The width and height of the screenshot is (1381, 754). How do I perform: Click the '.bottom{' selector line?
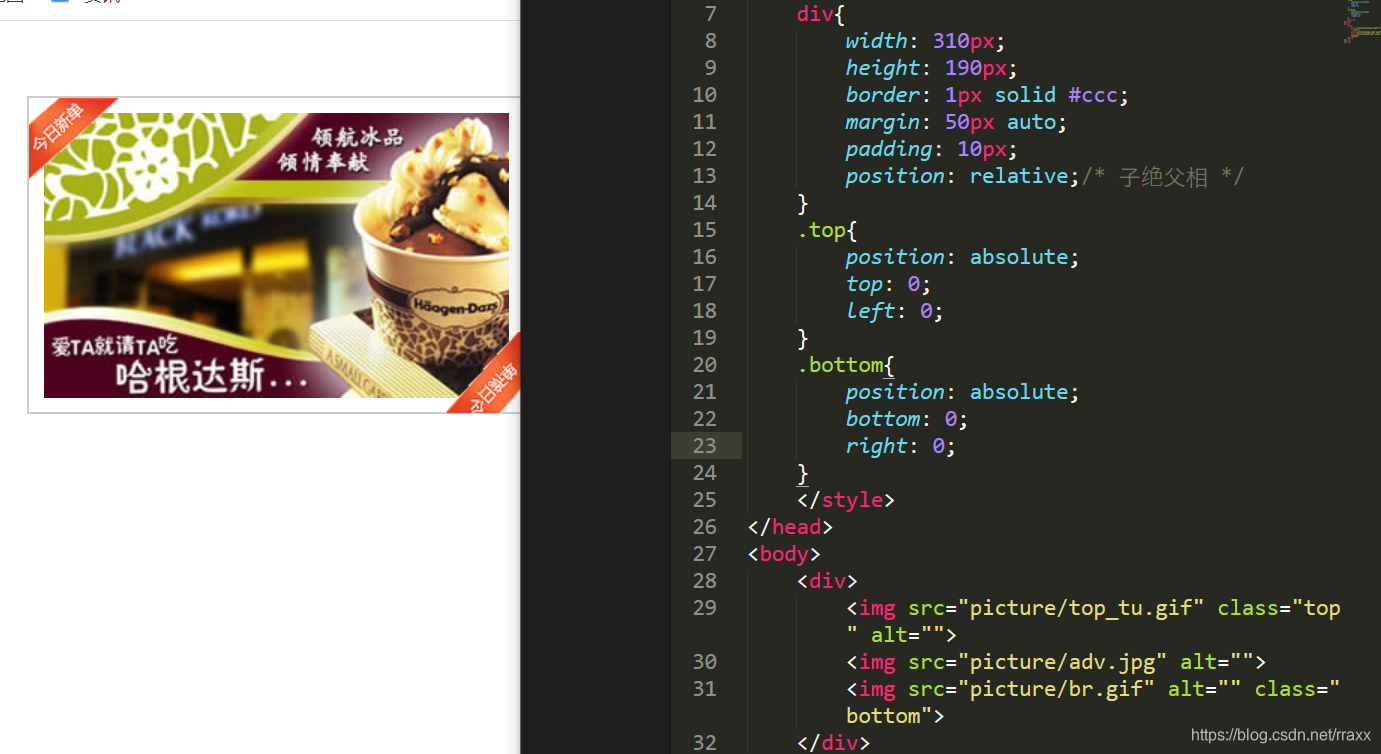click(x=846, y=365)
